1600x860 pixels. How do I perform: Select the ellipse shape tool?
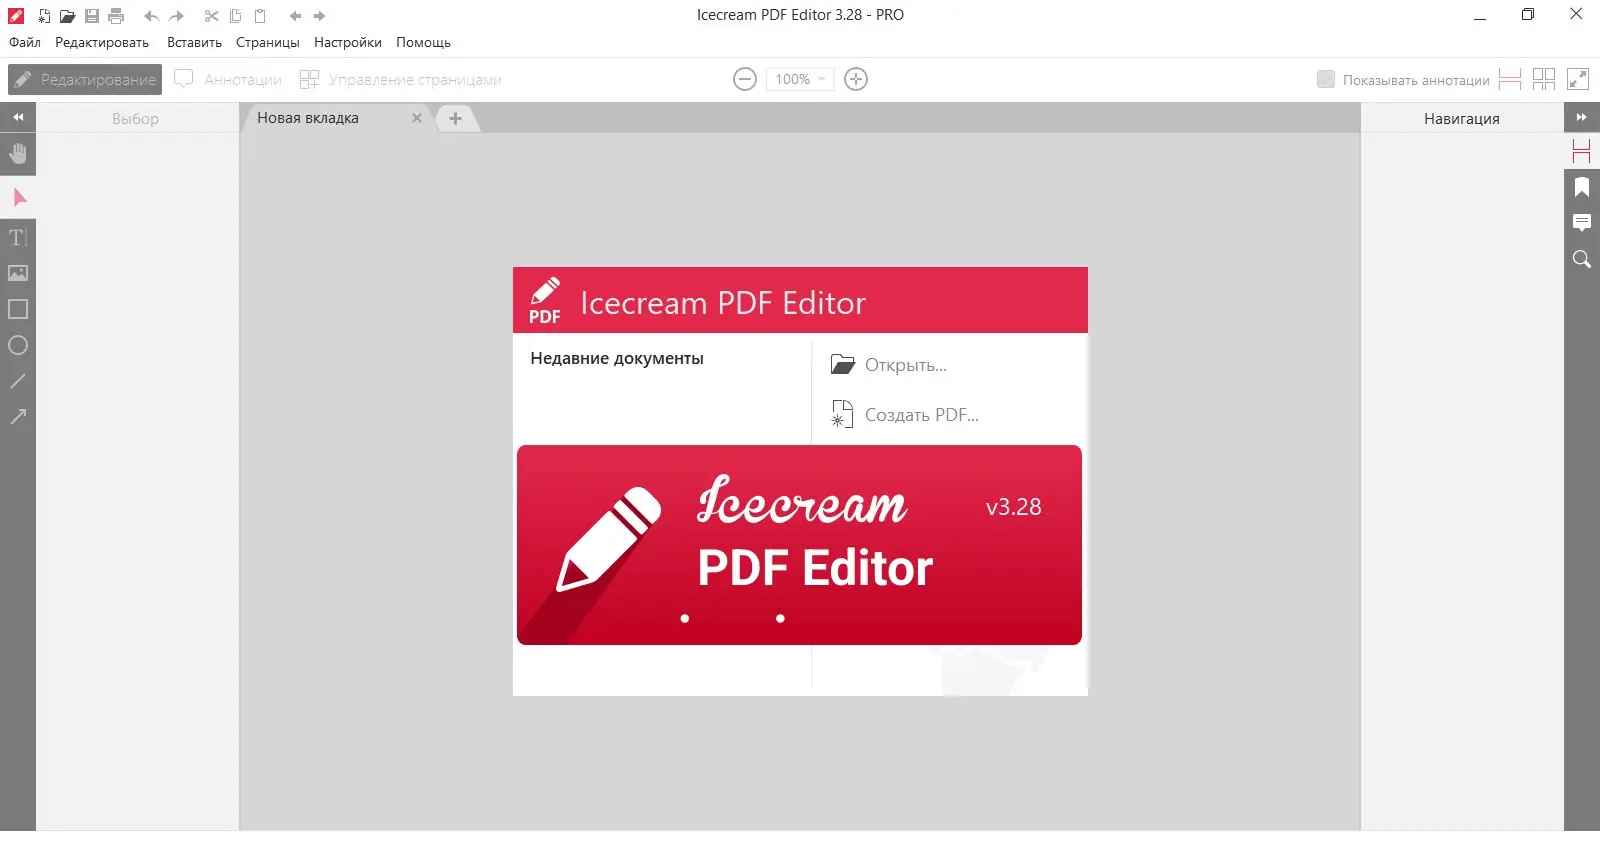point(18,345)
